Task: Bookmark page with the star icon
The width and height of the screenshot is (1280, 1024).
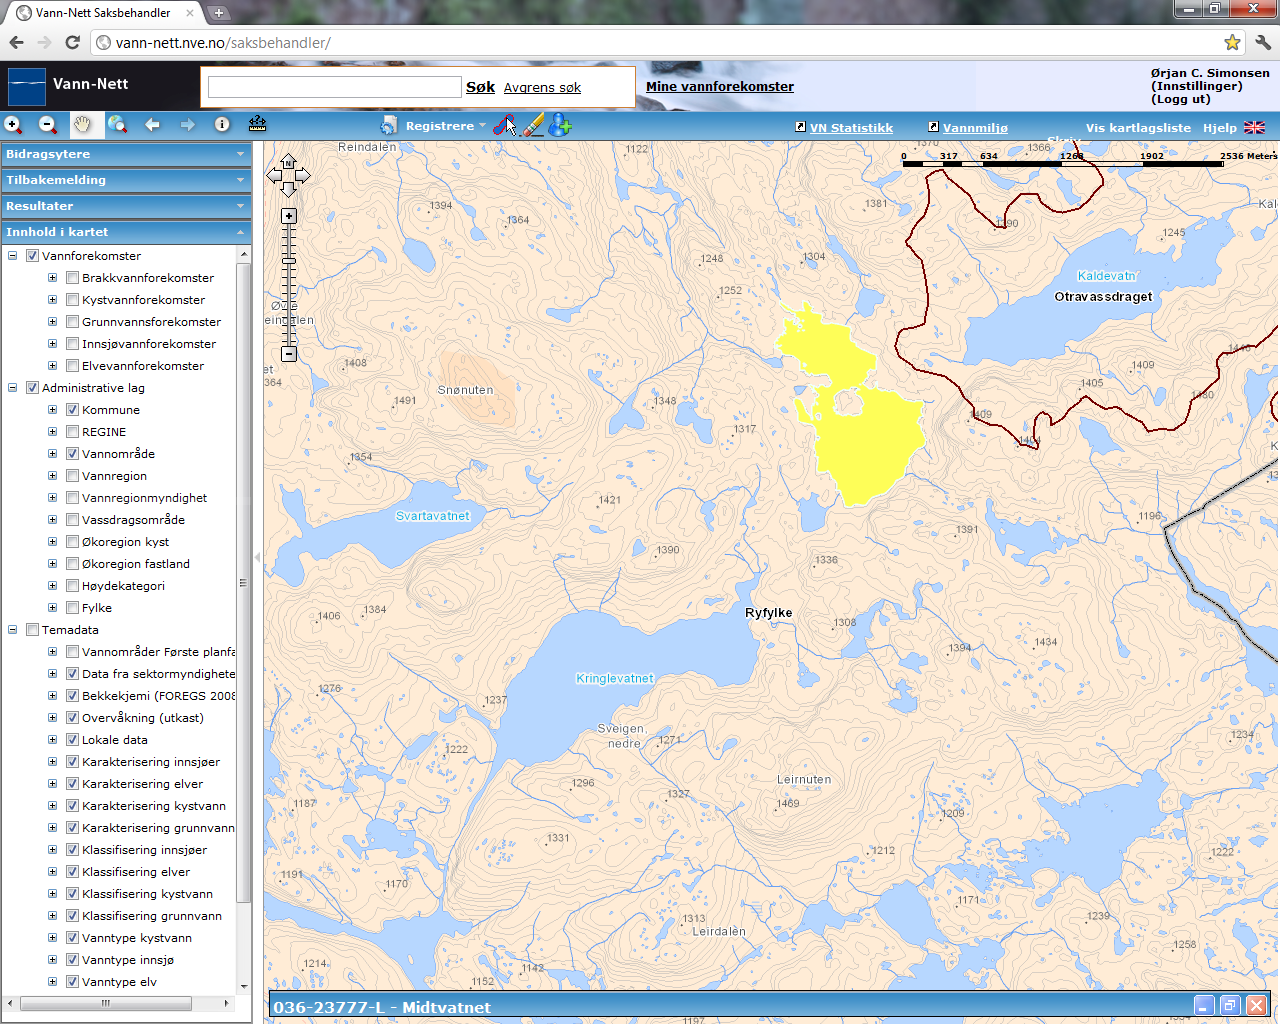Action: click(x=1232, y=42)
